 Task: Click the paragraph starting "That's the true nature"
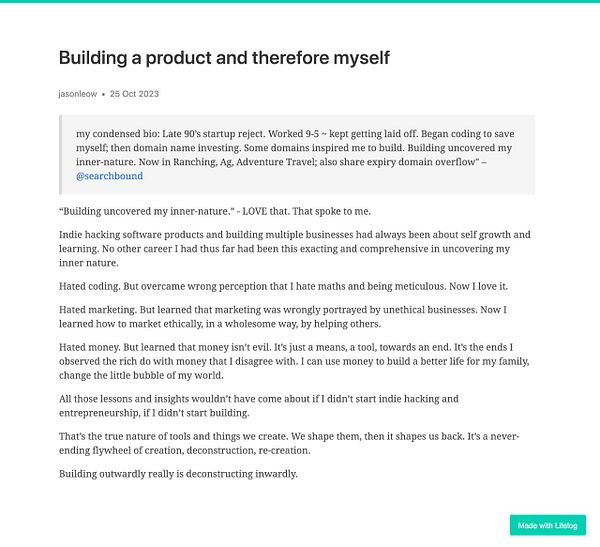295,444
